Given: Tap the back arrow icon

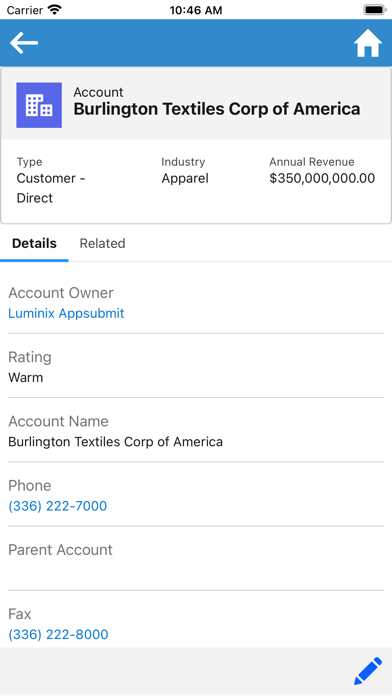Looking at the screenshot, I should click(24, 43).
